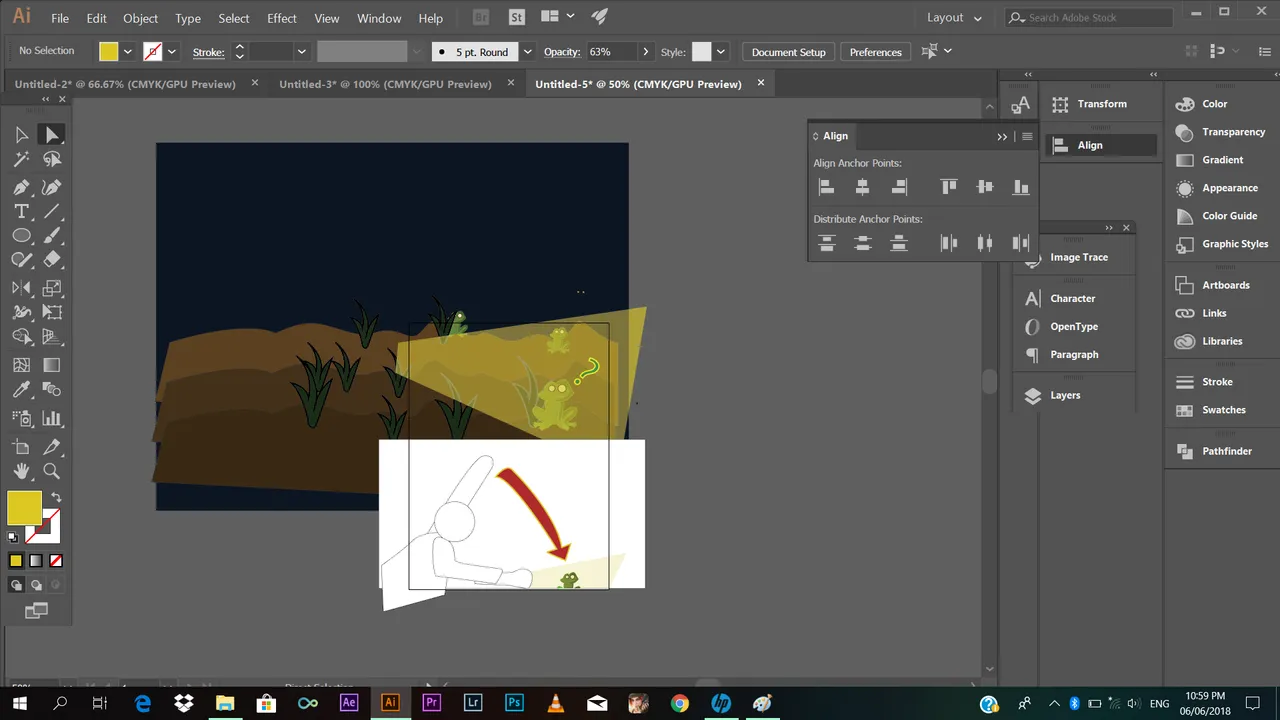Select the Eyedropper tool

click(21, 390)
